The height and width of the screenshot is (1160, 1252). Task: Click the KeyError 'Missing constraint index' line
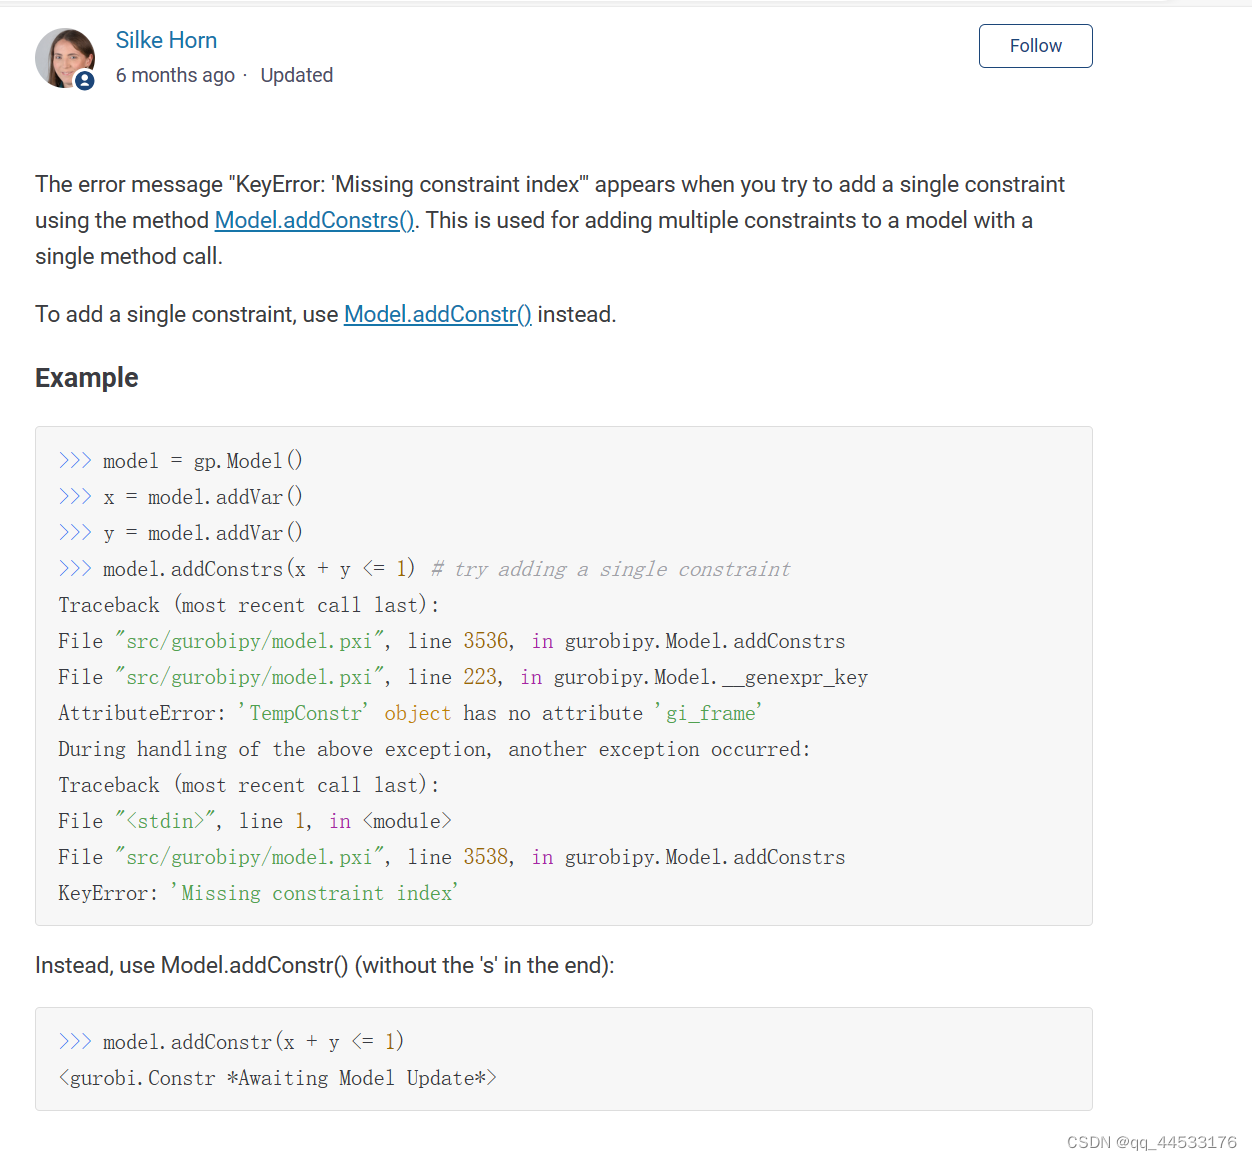pos(258,893)
